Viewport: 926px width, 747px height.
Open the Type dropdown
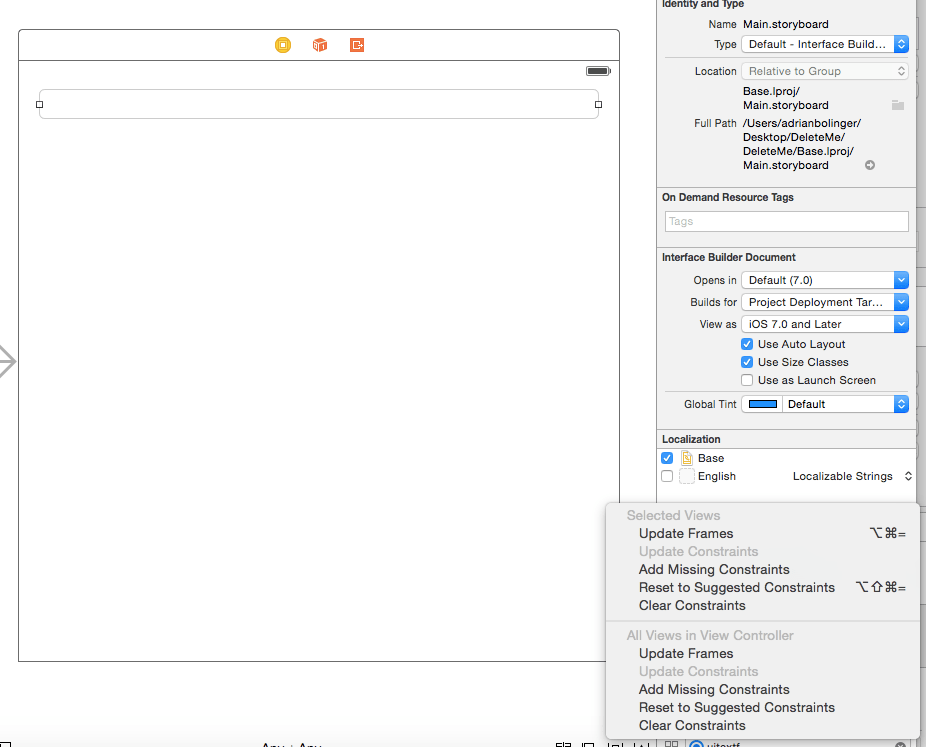tap(824, 44)
